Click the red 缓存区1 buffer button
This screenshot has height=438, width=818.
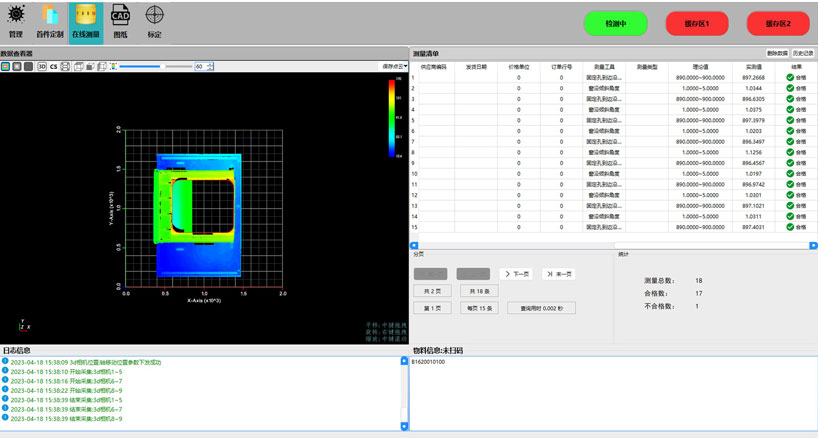pos(698,22)
